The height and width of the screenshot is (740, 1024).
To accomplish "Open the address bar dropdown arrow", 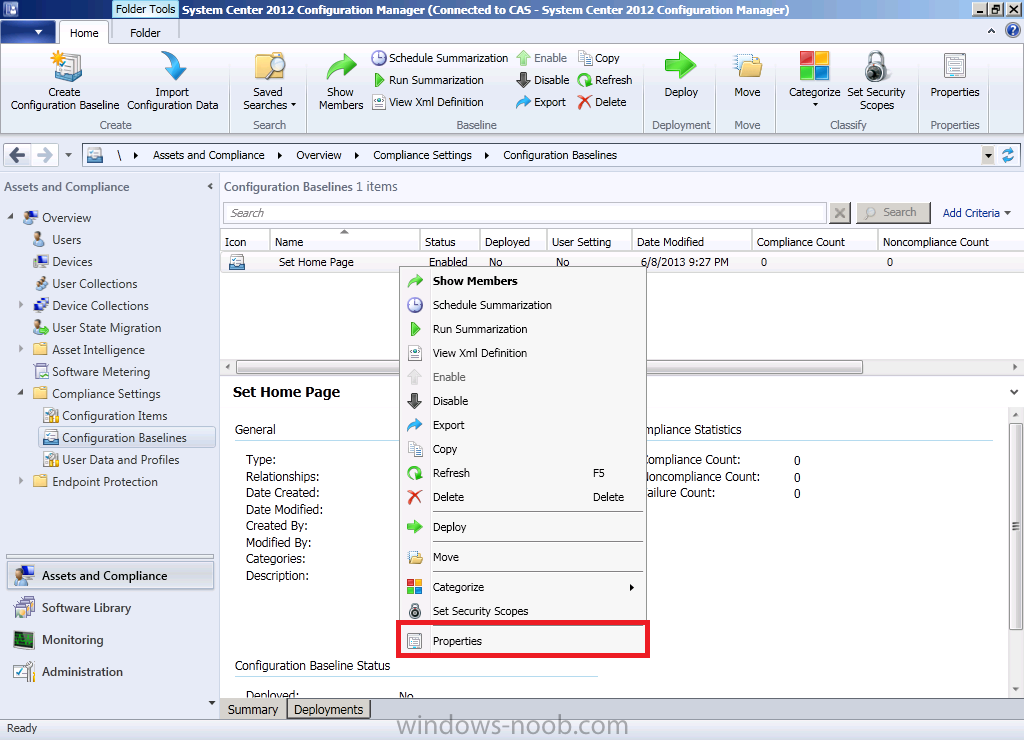I will click(x=988, y=155).
